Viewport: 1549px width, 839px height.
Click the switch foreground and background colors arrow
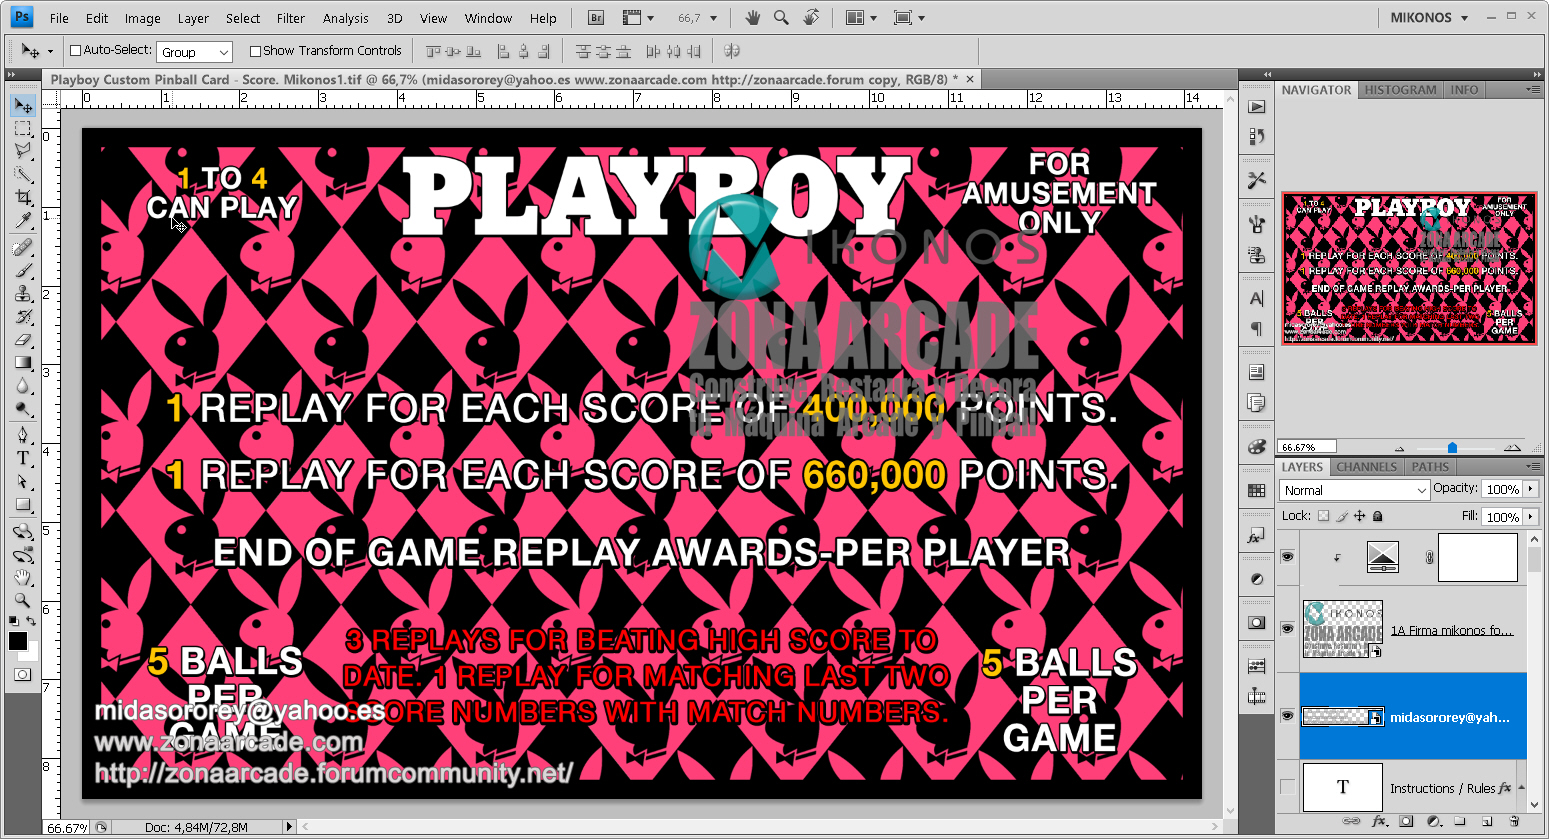tap(32, 622)
